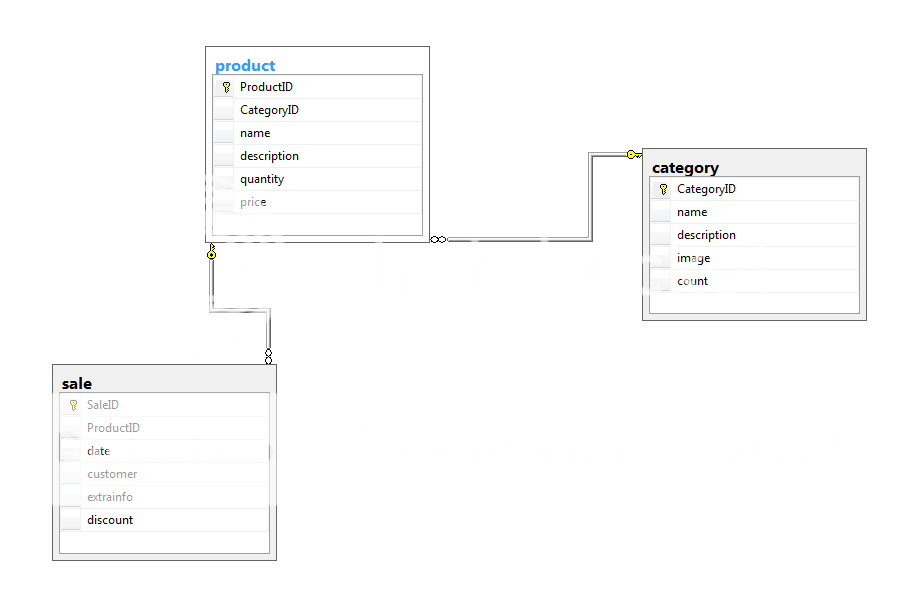Click the key symbol on the category relationship connector
Viewport: 918px width, 598px height.
pyautogui.click(x=635, y=154)
